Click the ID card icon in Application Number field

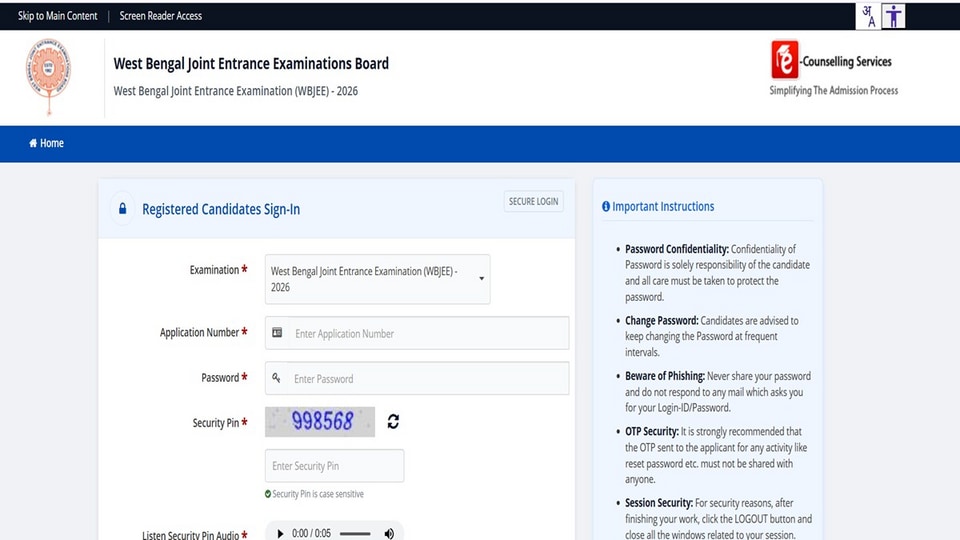pyautogui.click(x=277, y=332)
